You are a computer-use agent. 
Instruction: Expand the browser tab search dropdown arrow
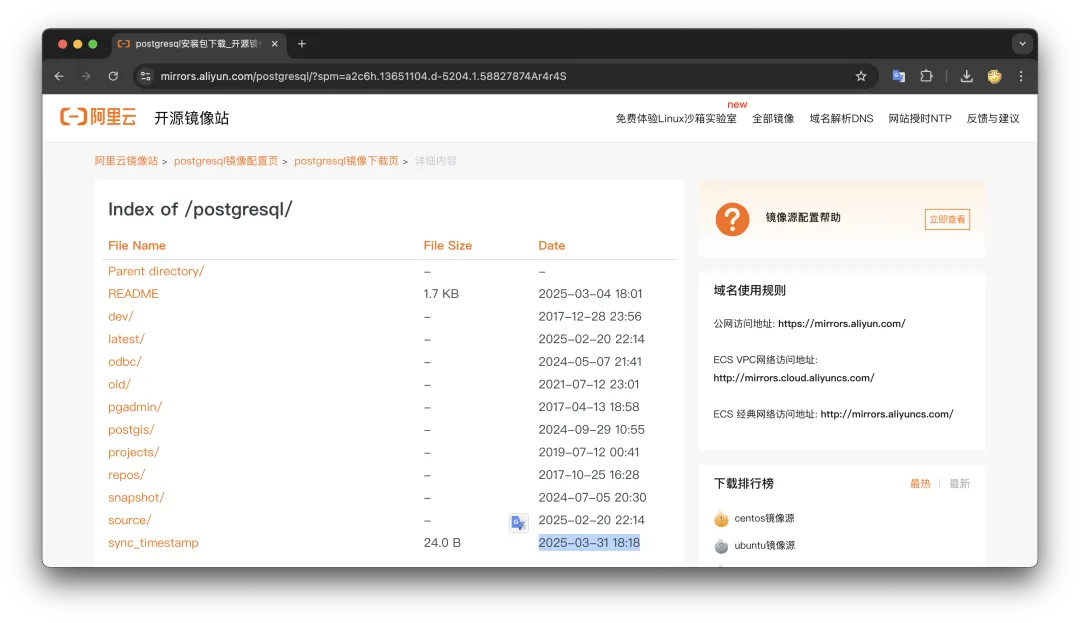point(1022,43)
